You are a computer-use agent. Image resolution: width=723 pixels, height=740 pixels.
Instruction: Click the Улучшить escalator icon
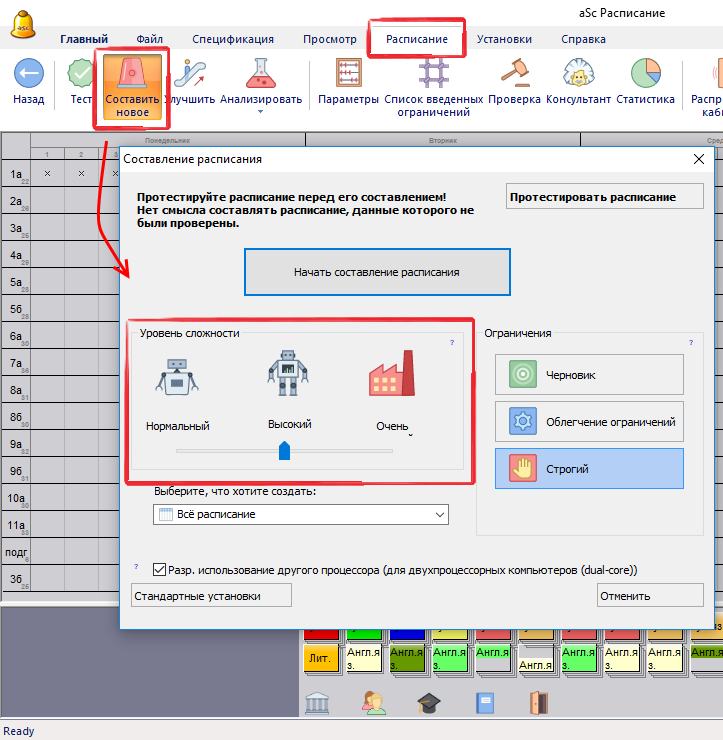[x=190, y=74]
